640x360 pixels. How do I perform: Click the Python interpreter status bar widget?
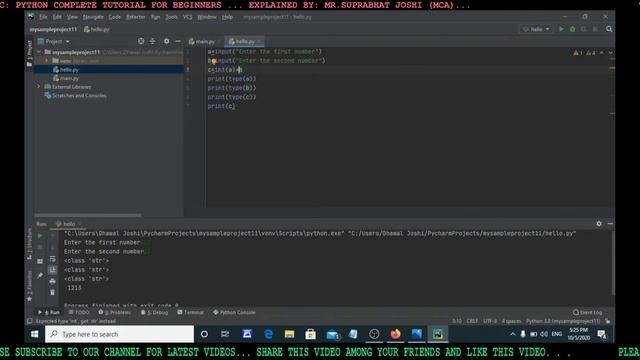point(563,321)
